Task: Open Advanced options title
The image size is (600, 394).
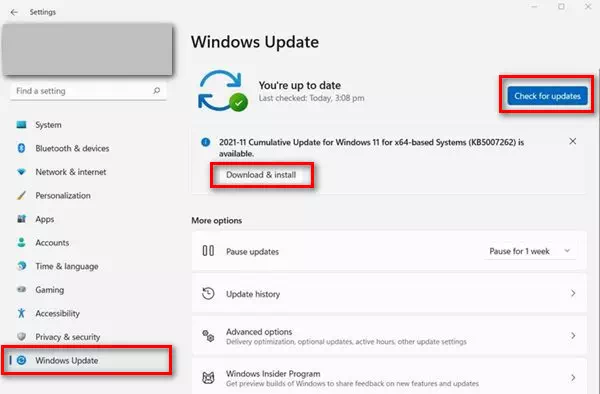Action: (x=259, y=332)
